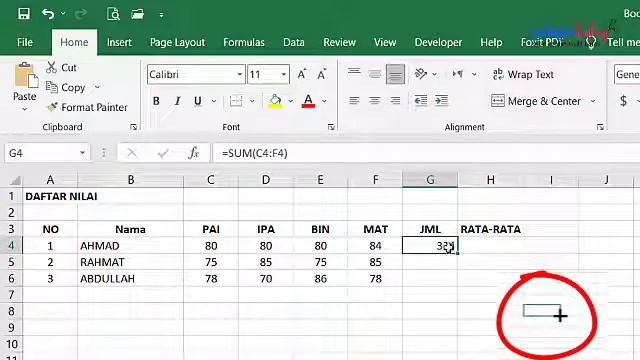Click Merge & Center
Viewport: 640px width, 360px height.
pos(536,101)
